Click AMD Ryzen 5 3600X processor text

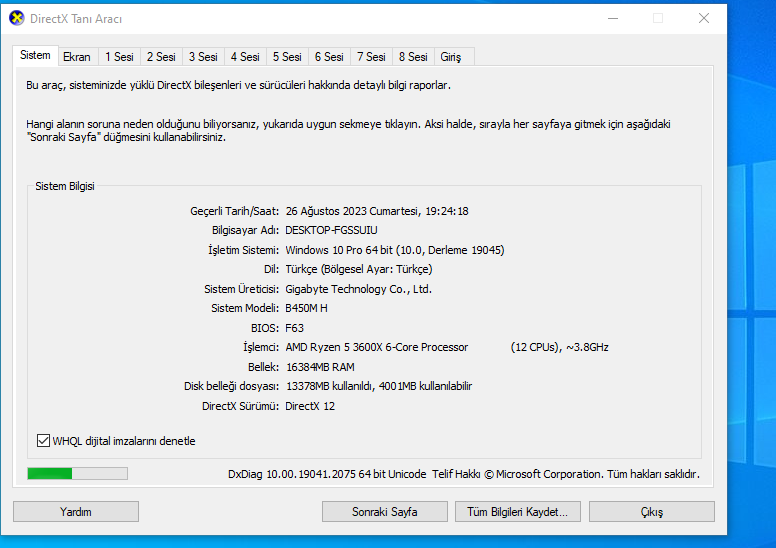tap(377, 347)
